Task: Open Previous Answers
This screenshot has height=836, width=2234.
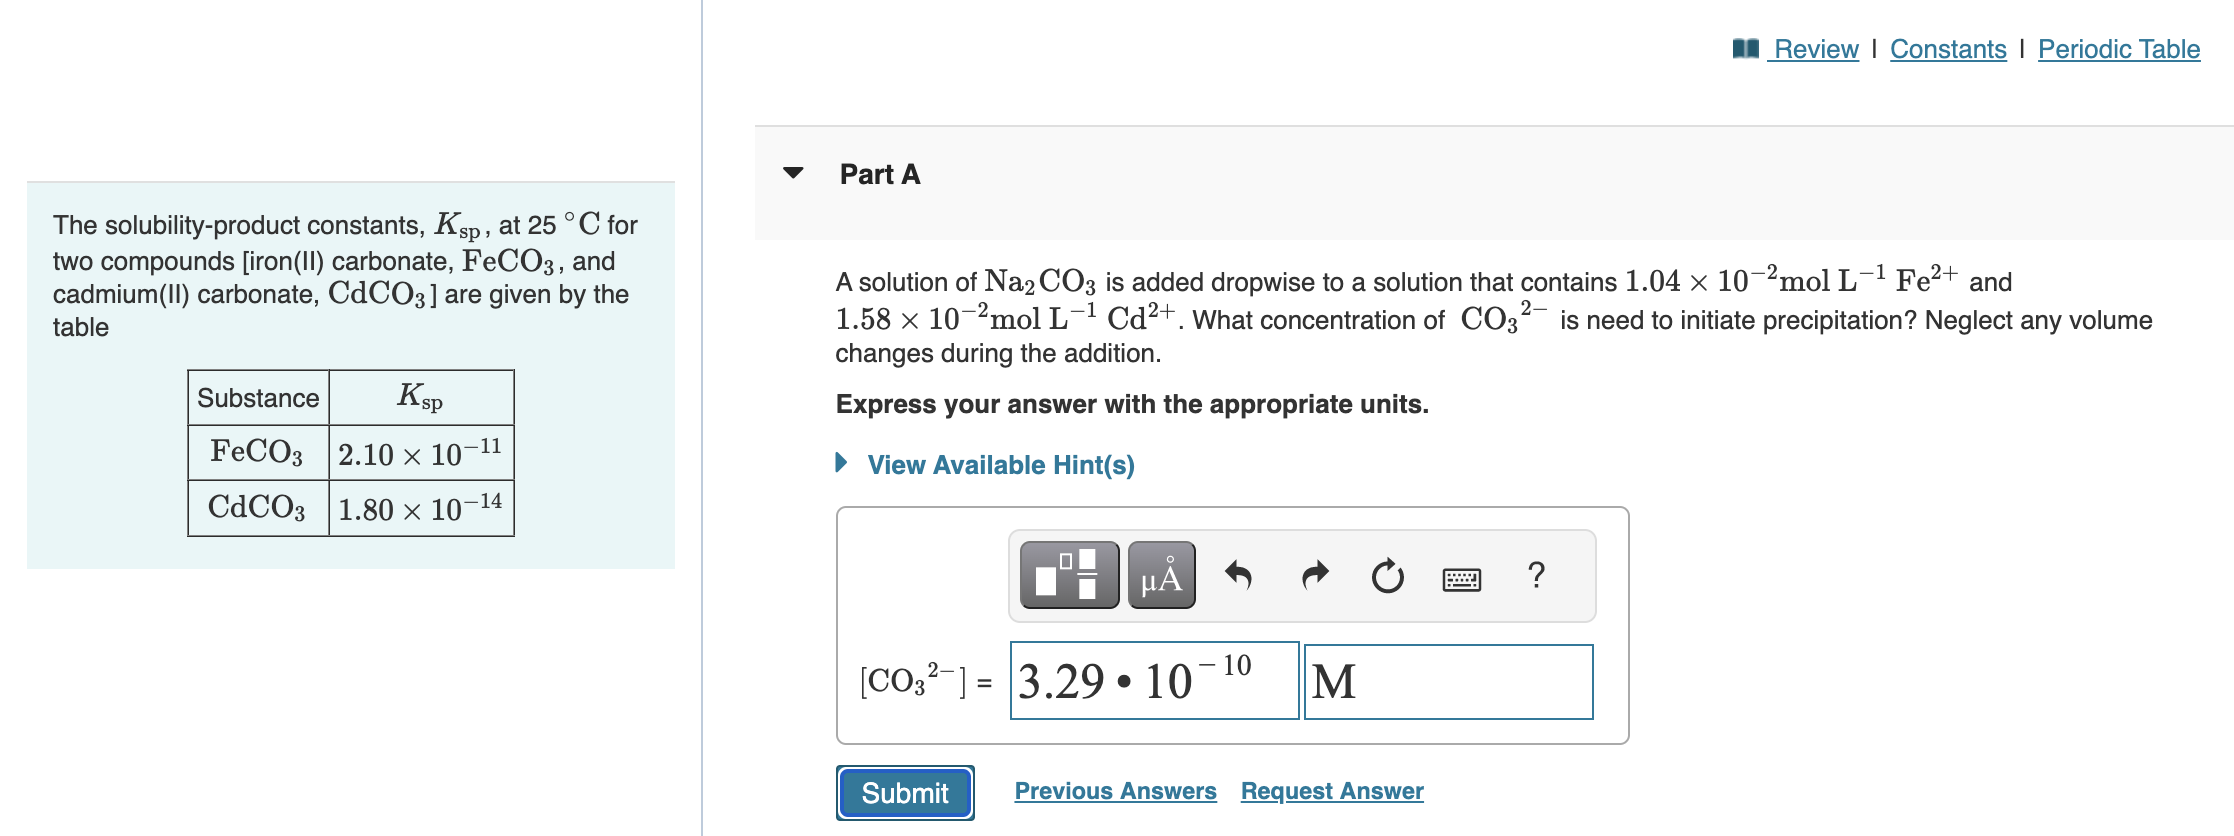Action: (x=1115, y=790)
